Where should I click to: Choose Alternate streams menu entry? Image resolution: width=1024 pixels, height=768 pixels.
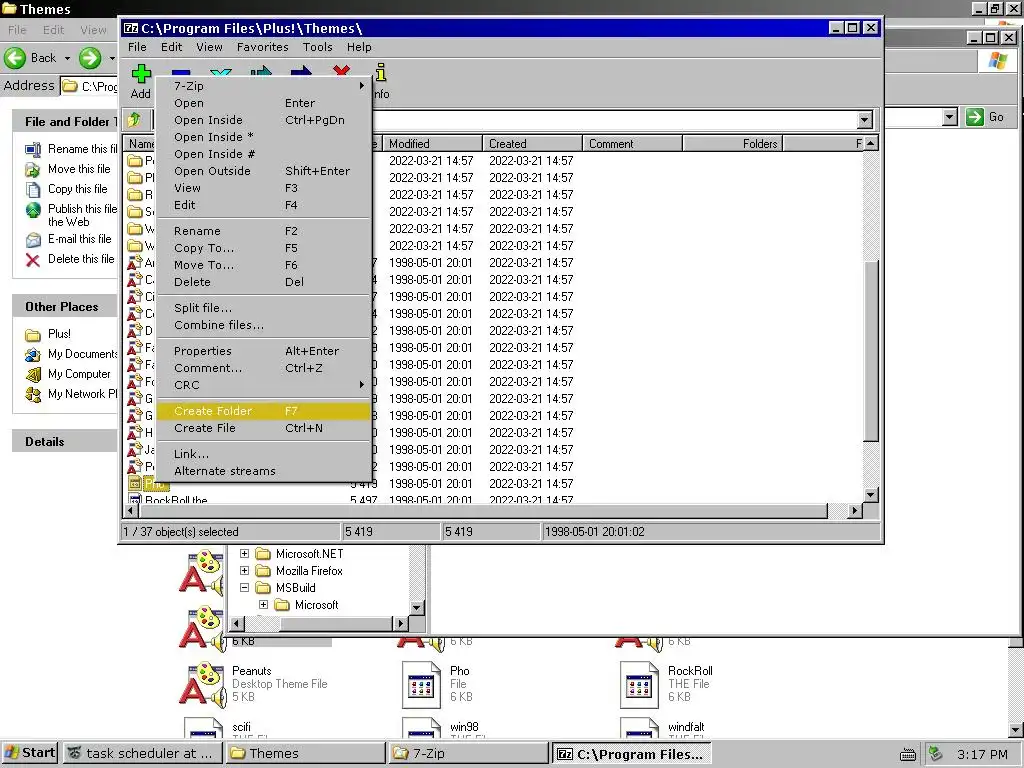pyautogui.click(x=264, y=471)
